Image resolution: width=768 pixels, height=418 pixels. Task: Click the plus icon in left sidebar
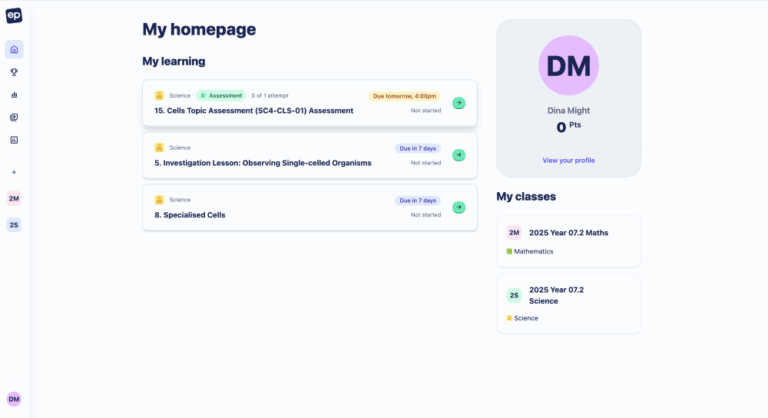coord(14,172)
